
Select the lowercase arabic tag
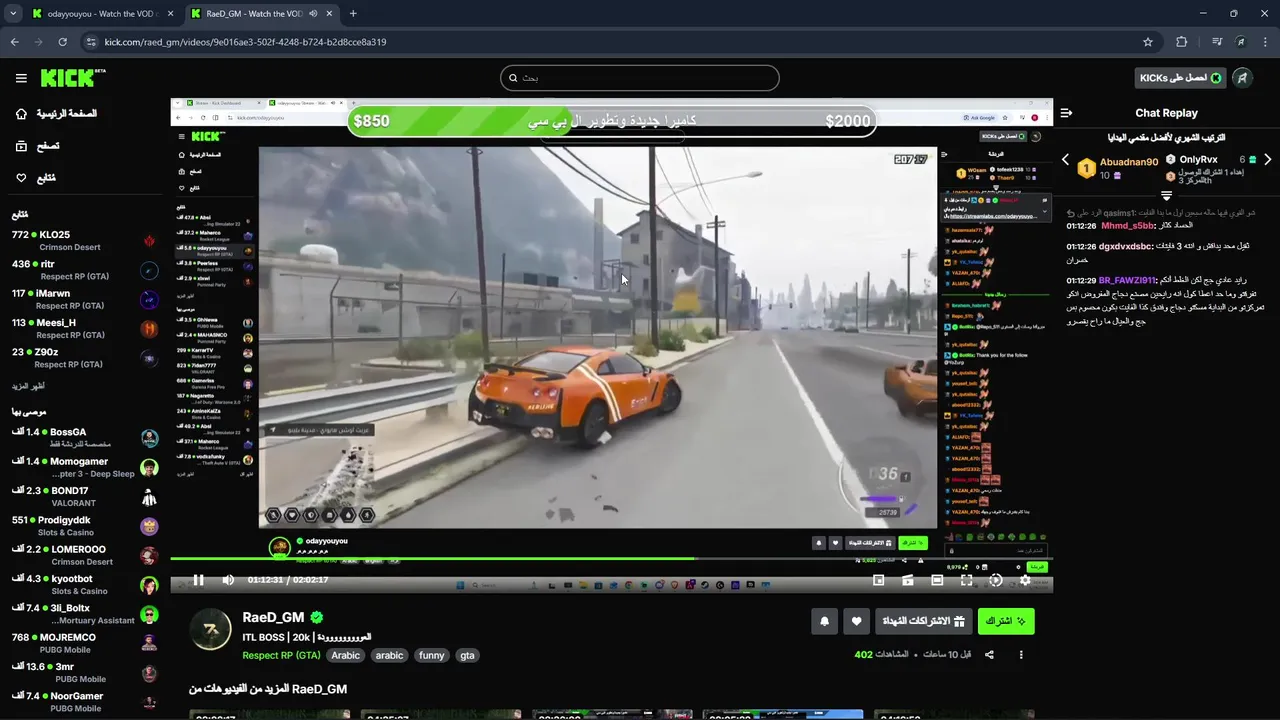[389, 656]
